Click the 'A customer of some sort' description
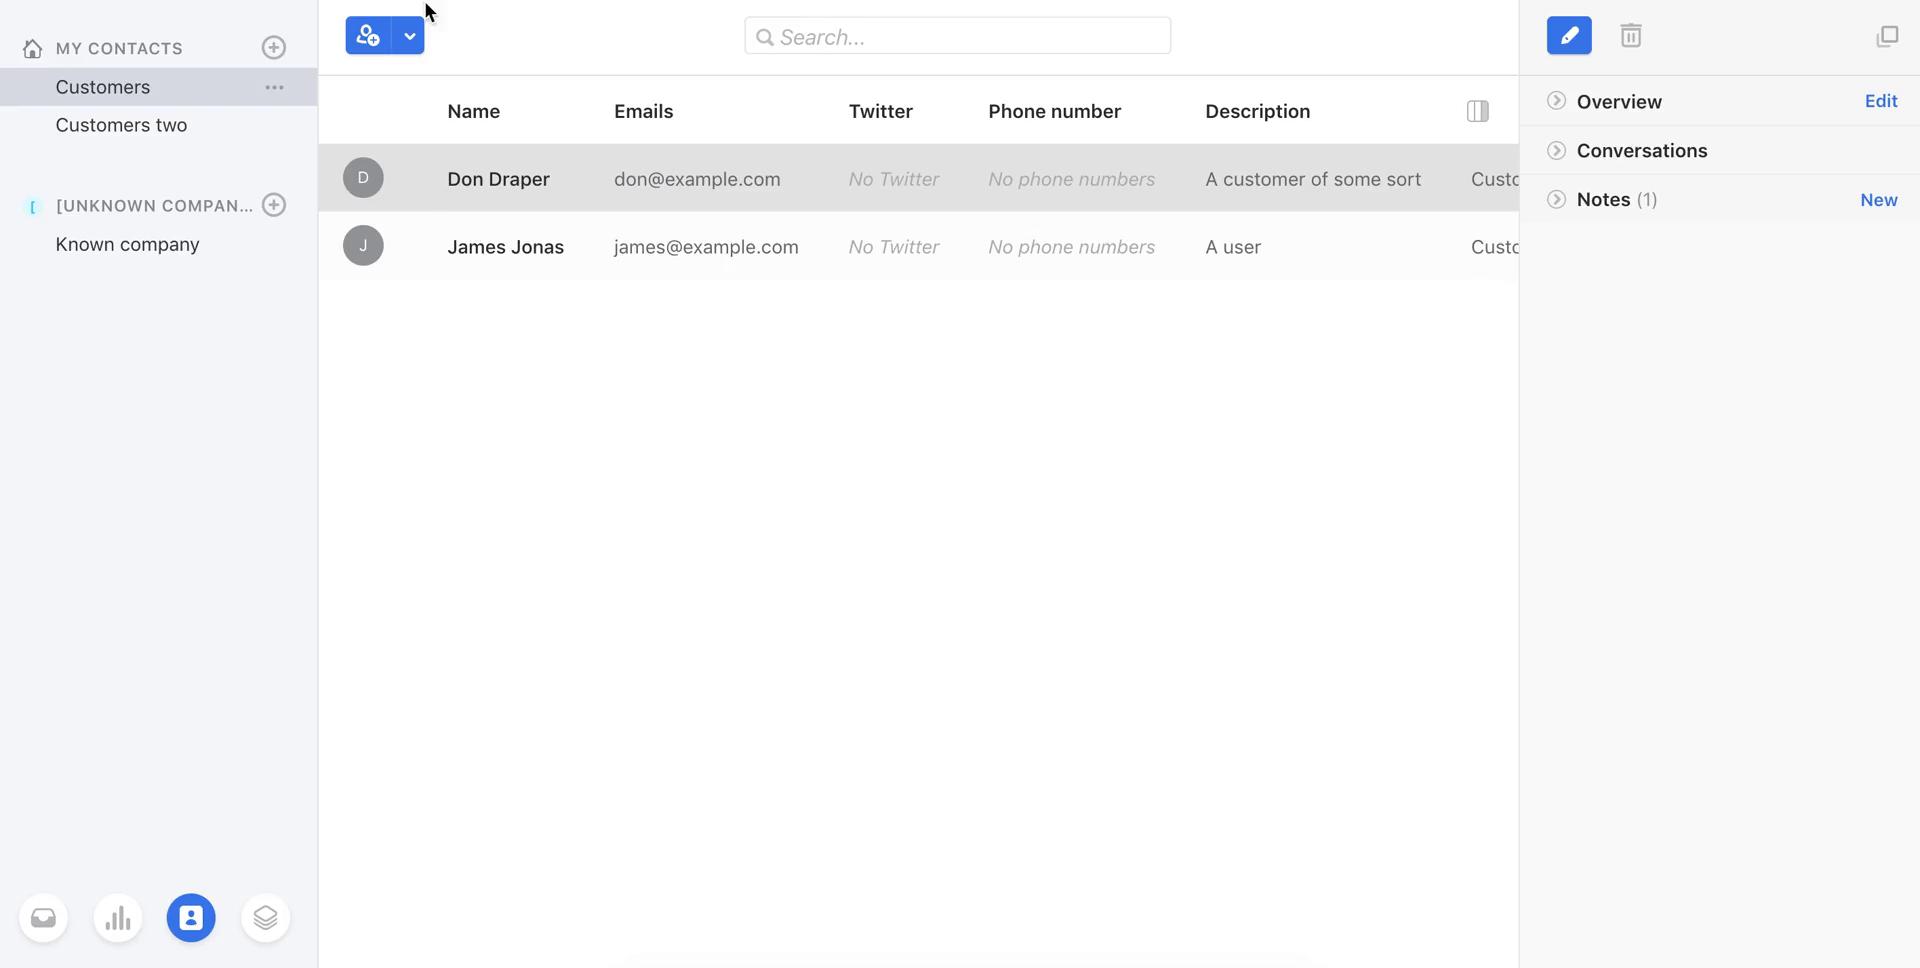1920x968 pixels. 1313,179
